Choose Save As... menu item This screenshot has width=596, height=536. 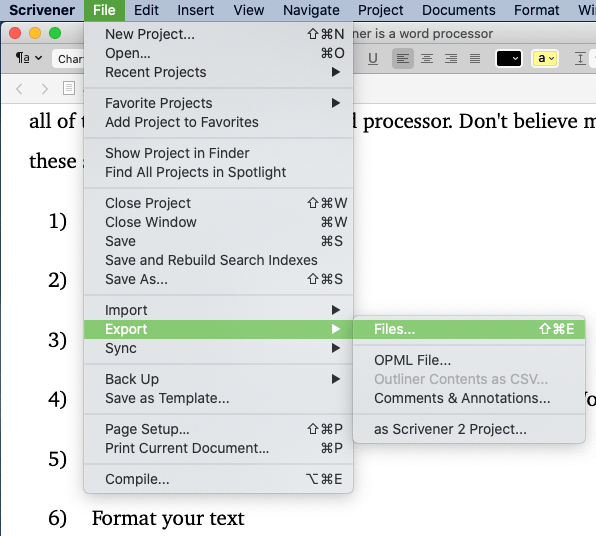[219, 279]
